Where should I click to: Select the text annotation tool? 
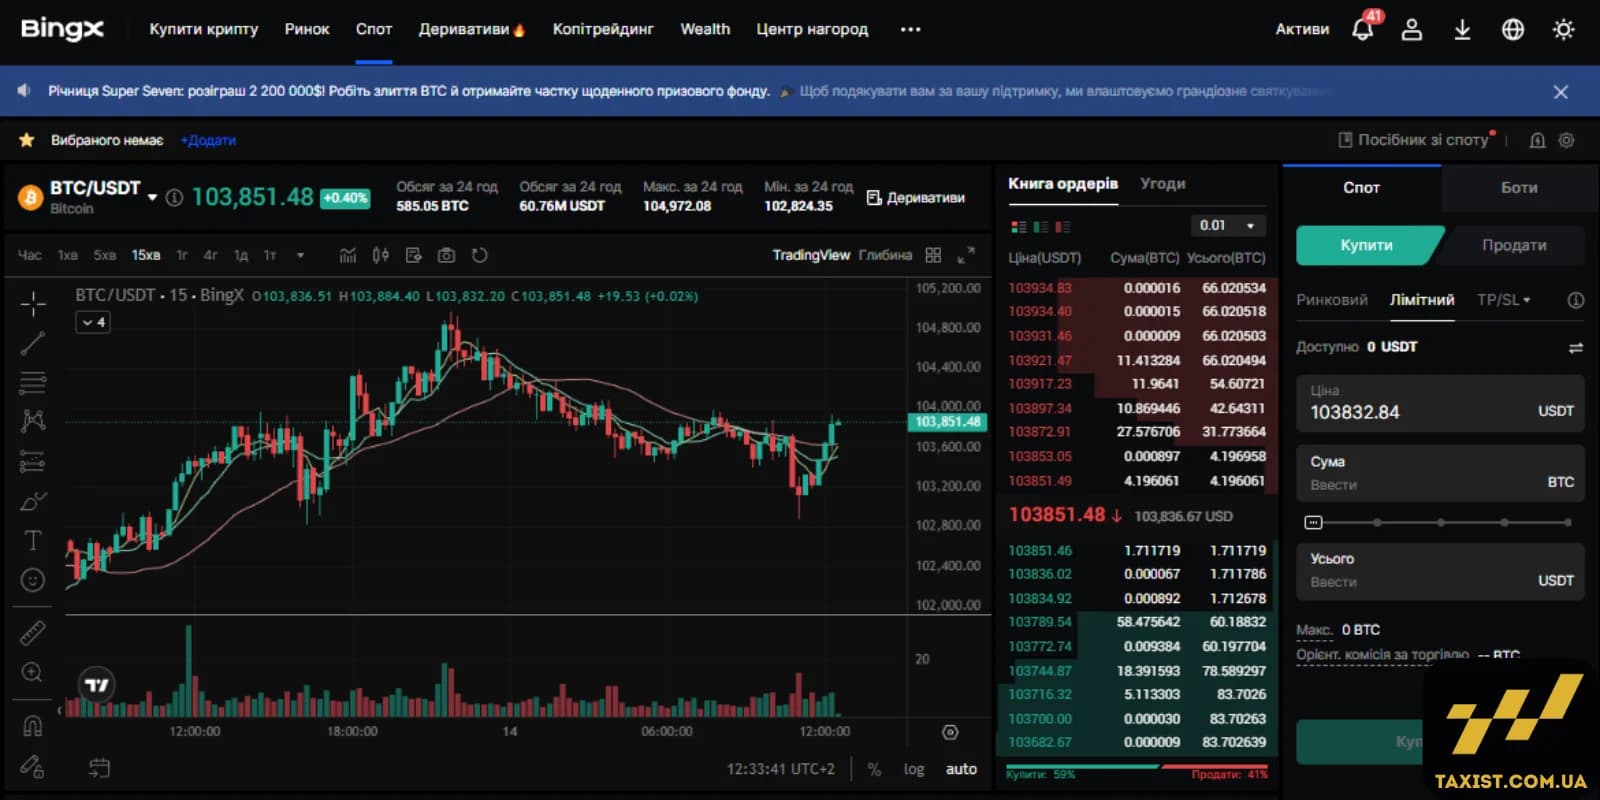coord(33,540)
